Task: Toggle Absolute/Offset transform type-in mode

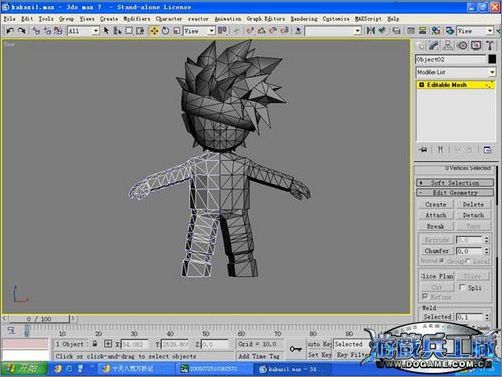Action: pos(108,344)
